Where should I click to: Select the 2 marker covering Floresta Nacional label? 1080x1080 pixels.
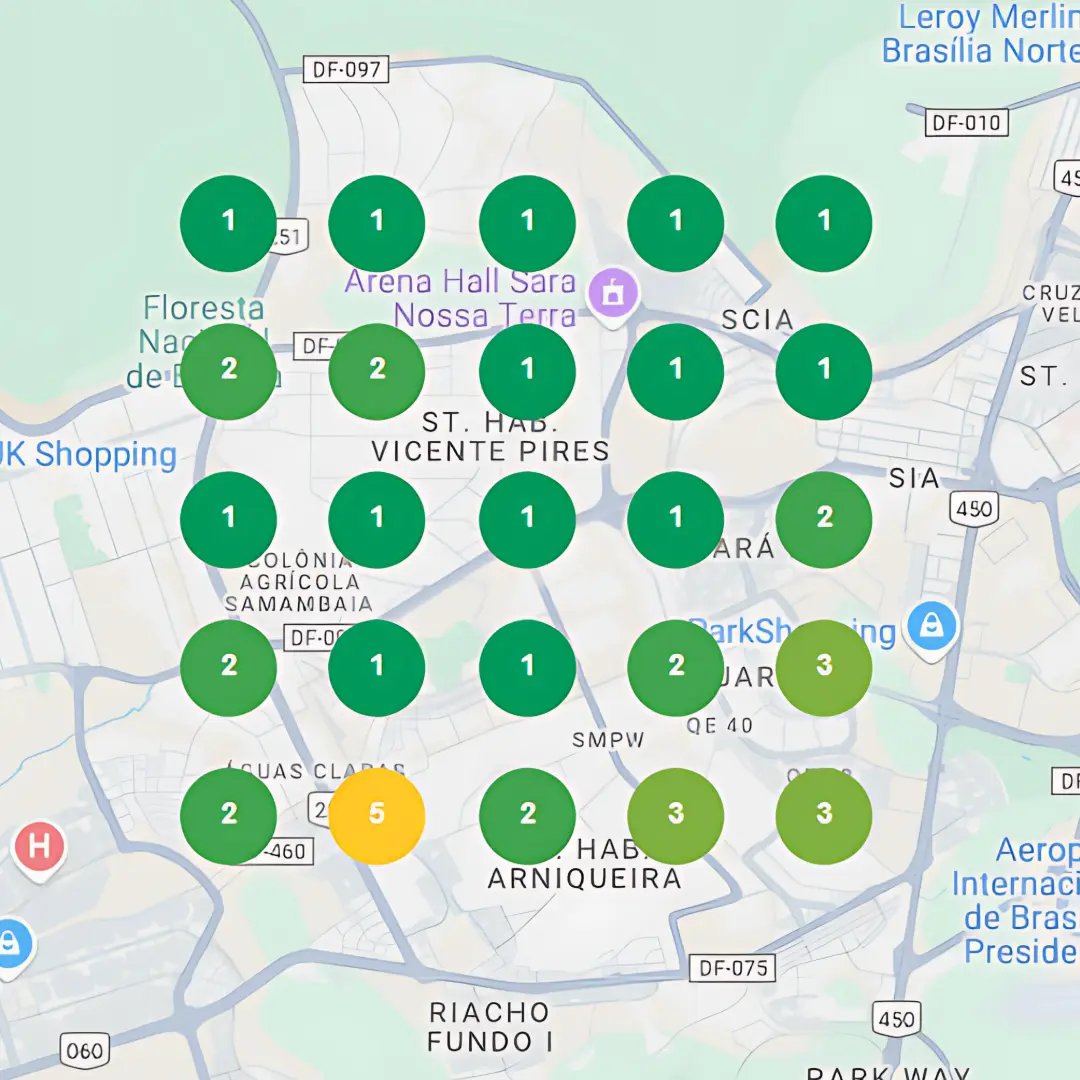pos(228,371)
